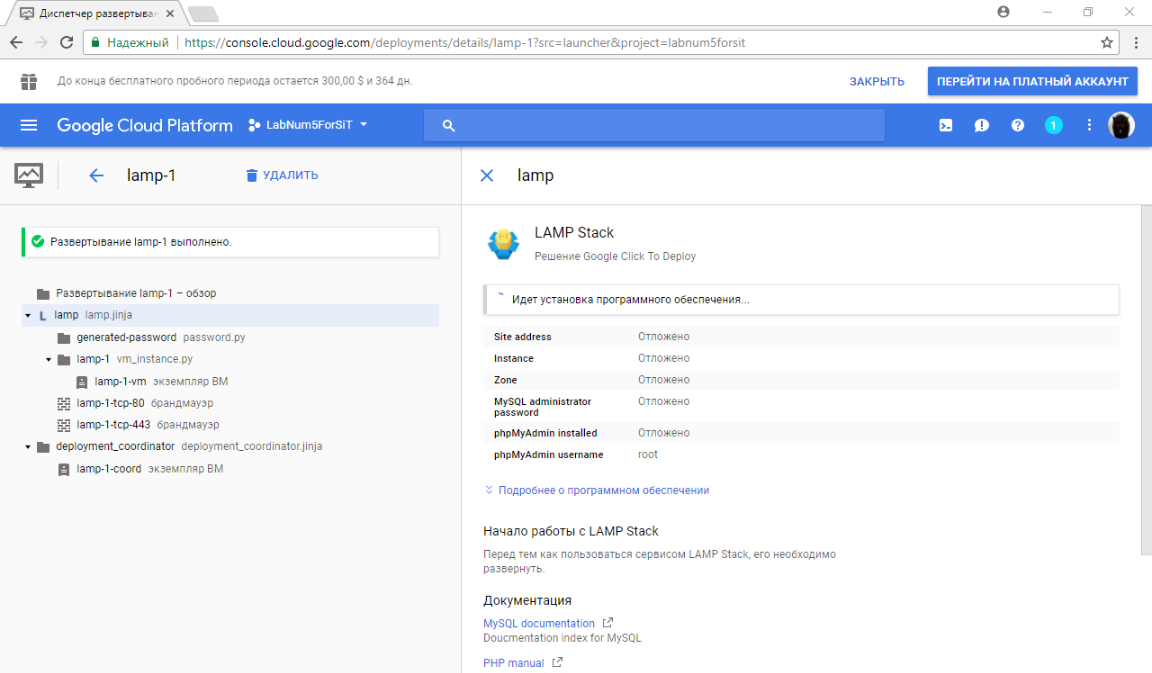The height and width of the screenshot is (673, 1152).
Task: Click ПЕРЕЙТИ НА ПЛАТНЫЙ АККАУНТ button
Action: click(x=1032, y=82)
